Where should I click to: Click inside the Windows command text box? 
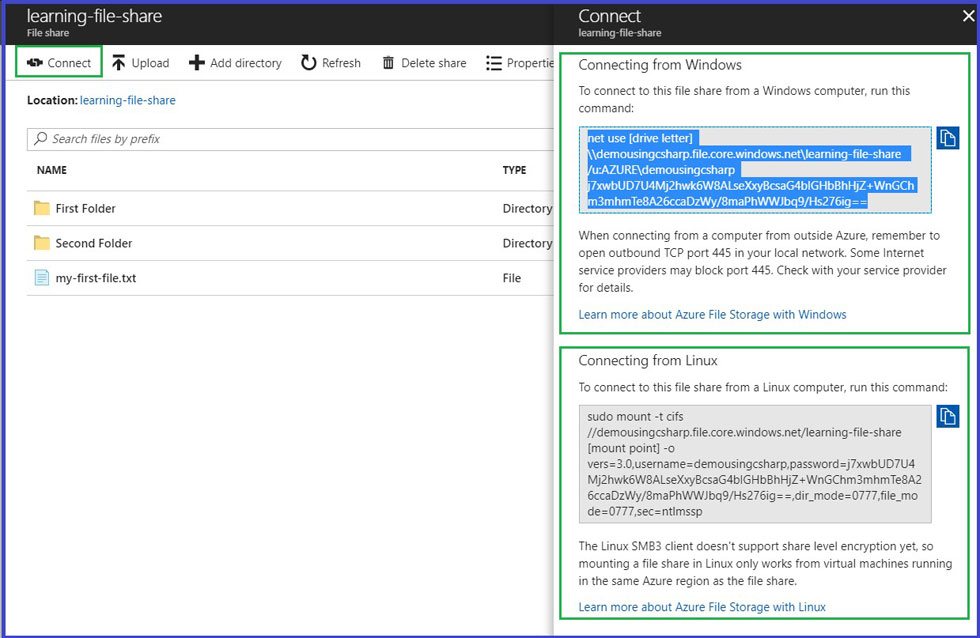click(755, 170)
